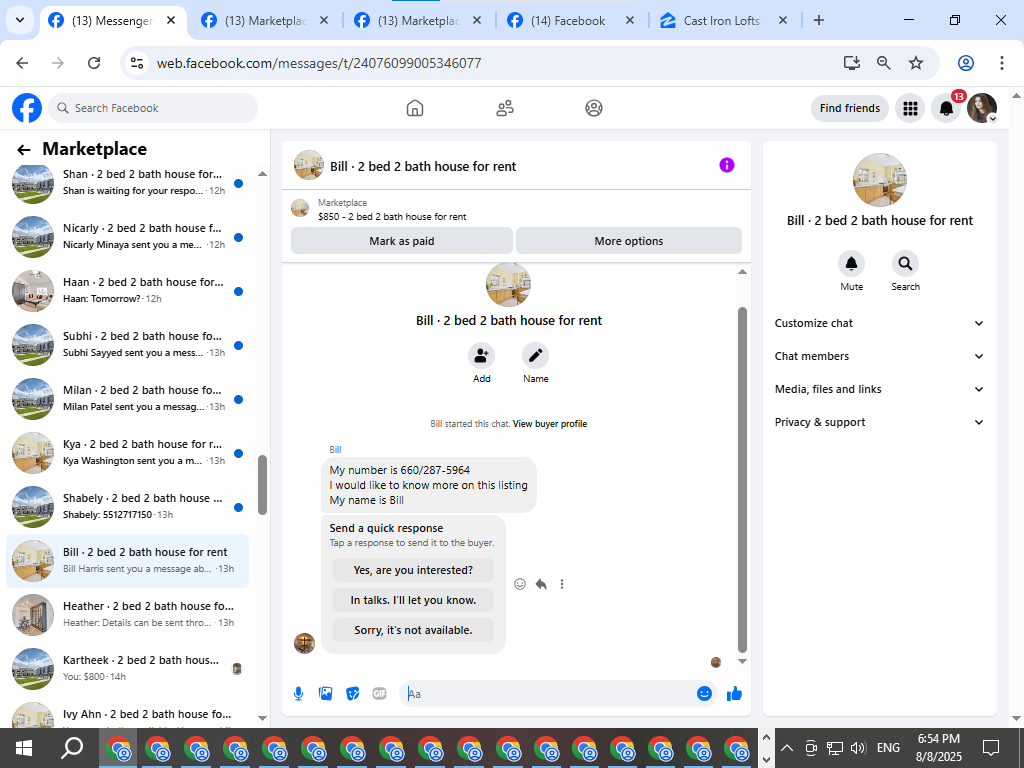
Task: Add people using the Add icon
Action: (481, 356)
